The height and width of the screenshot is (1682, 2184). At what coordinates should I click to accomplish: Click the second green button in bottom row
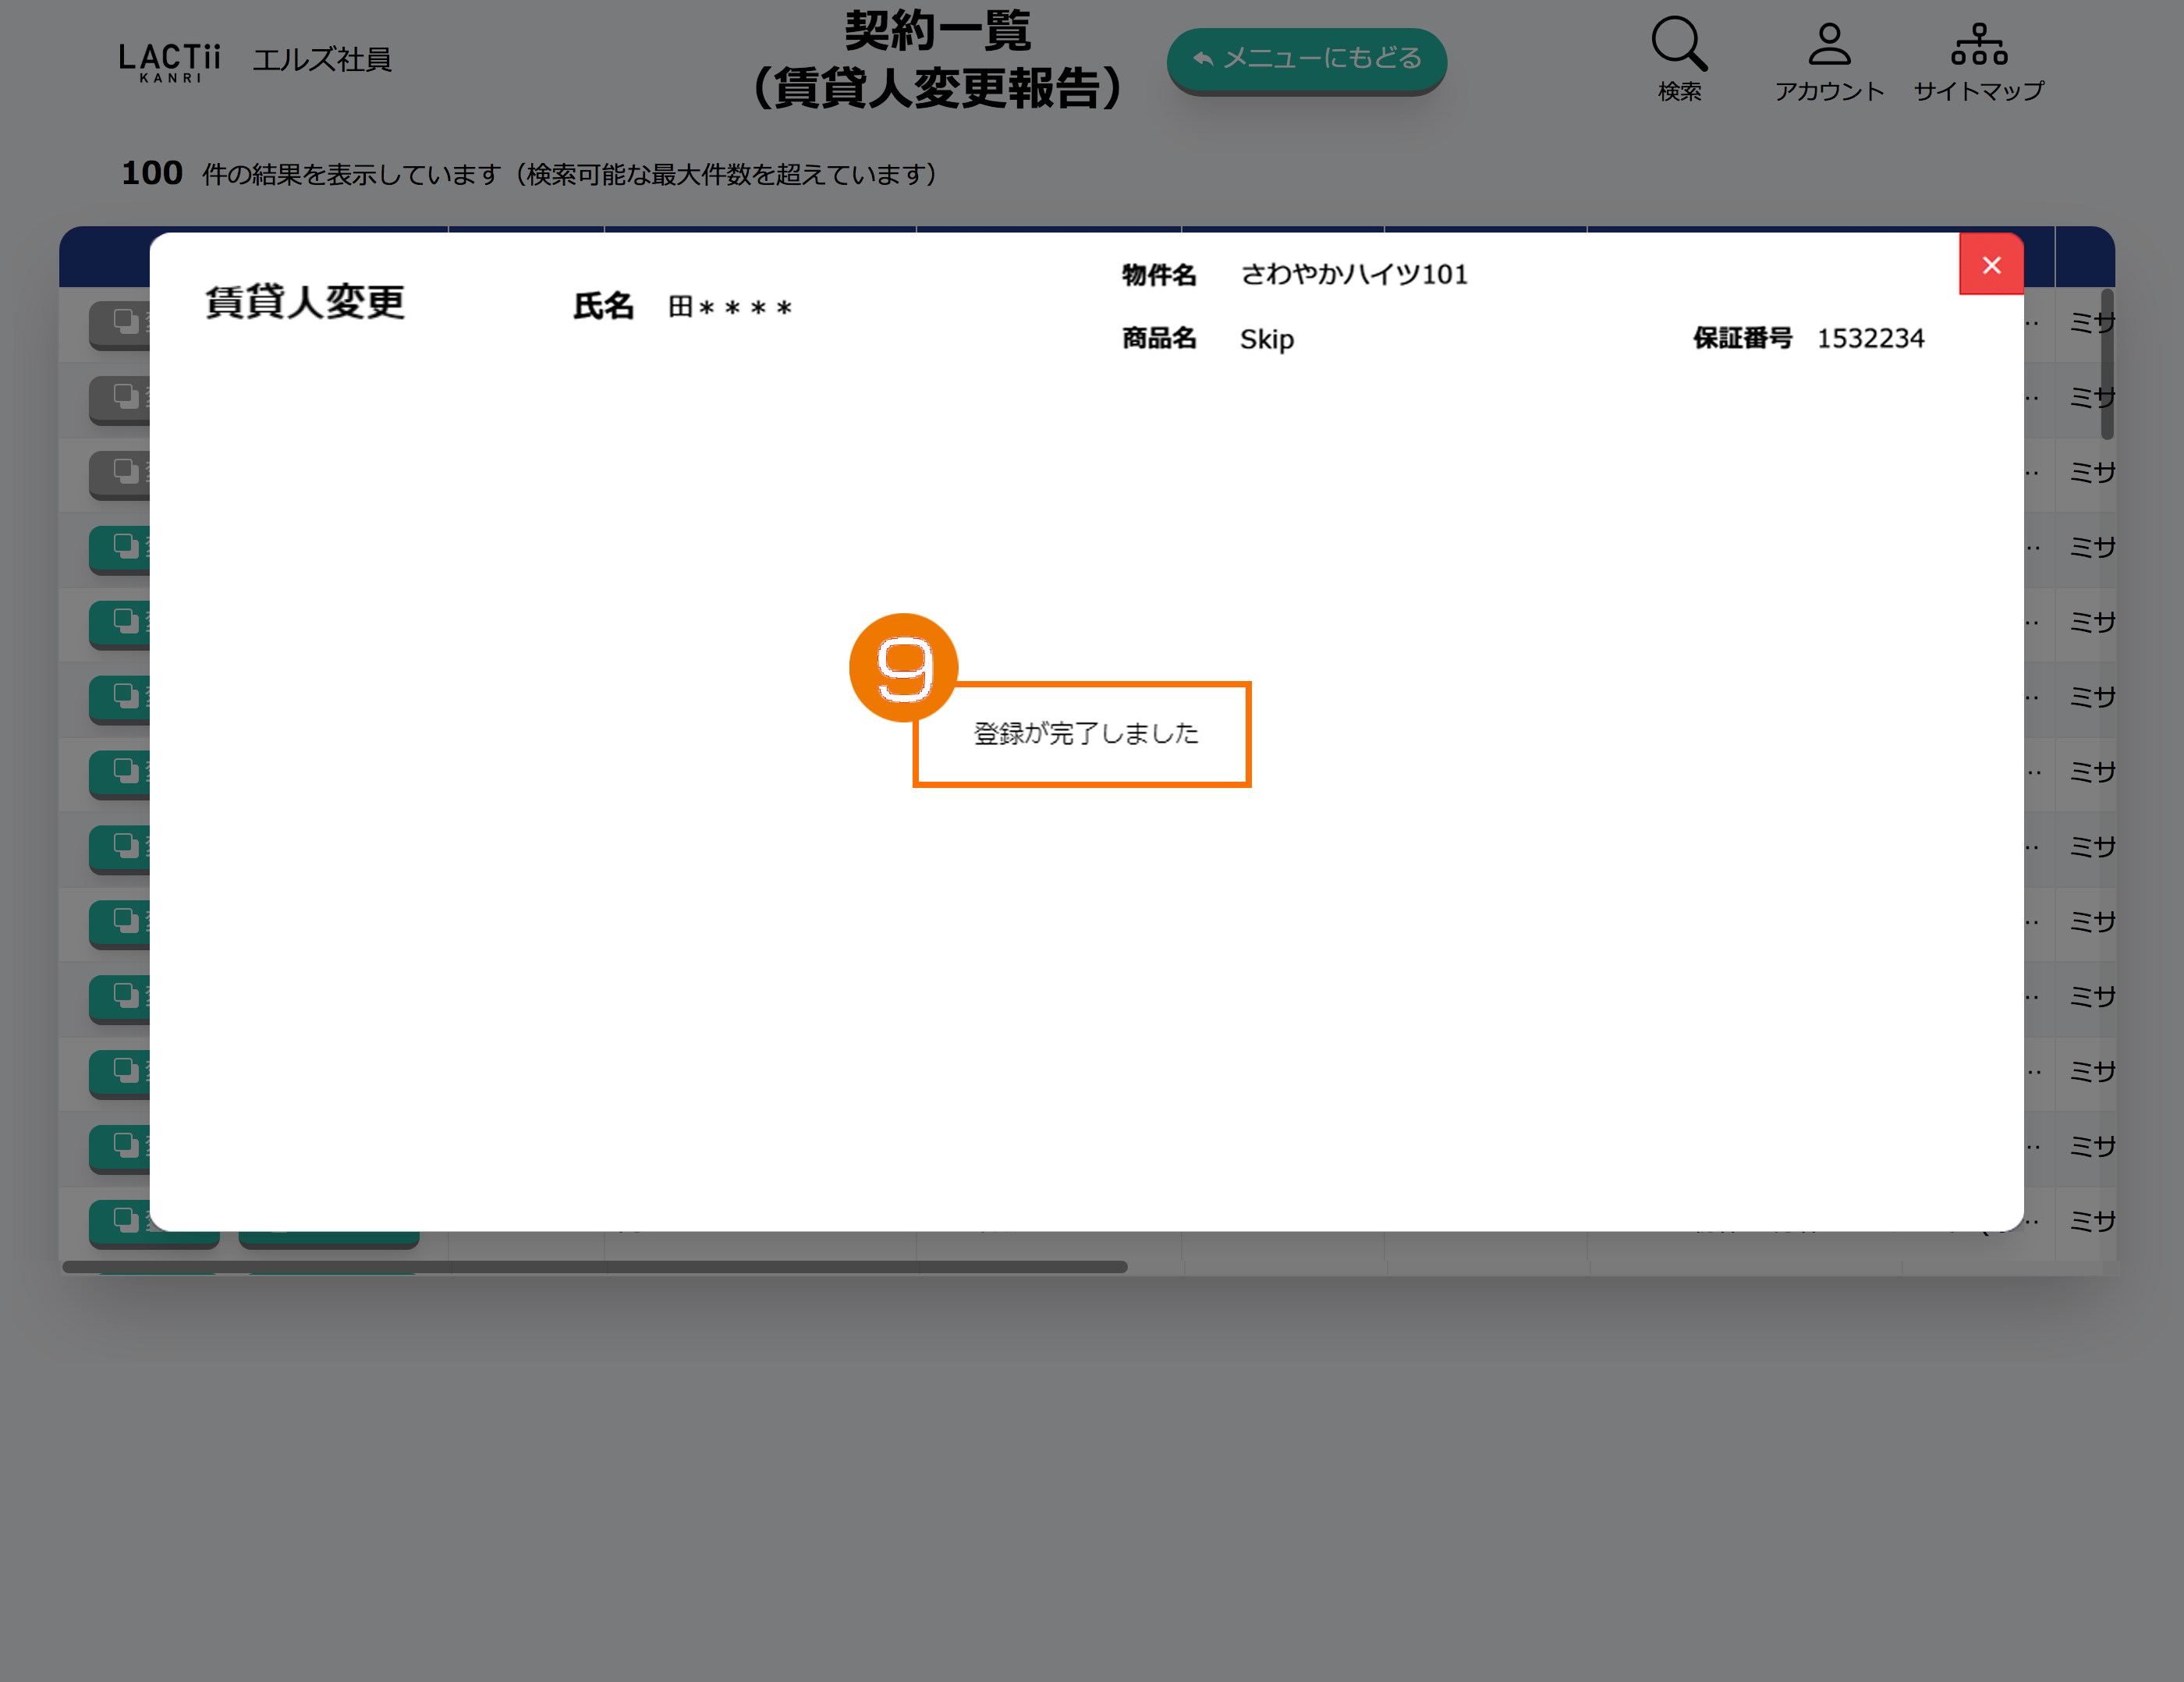[328, 1240]
